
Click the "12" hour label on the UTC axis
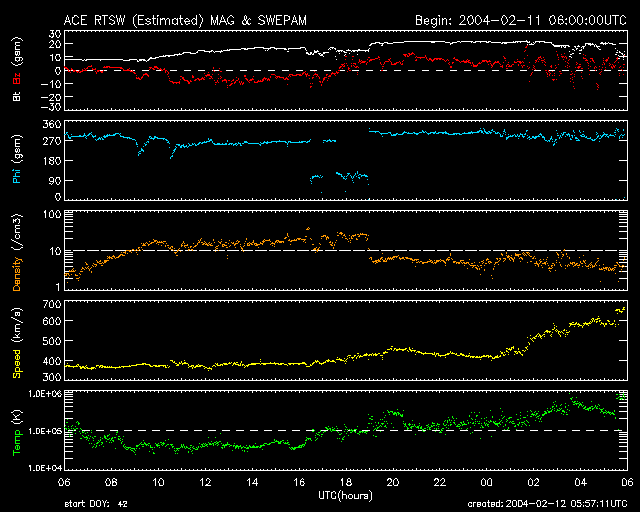pos(205,482)
